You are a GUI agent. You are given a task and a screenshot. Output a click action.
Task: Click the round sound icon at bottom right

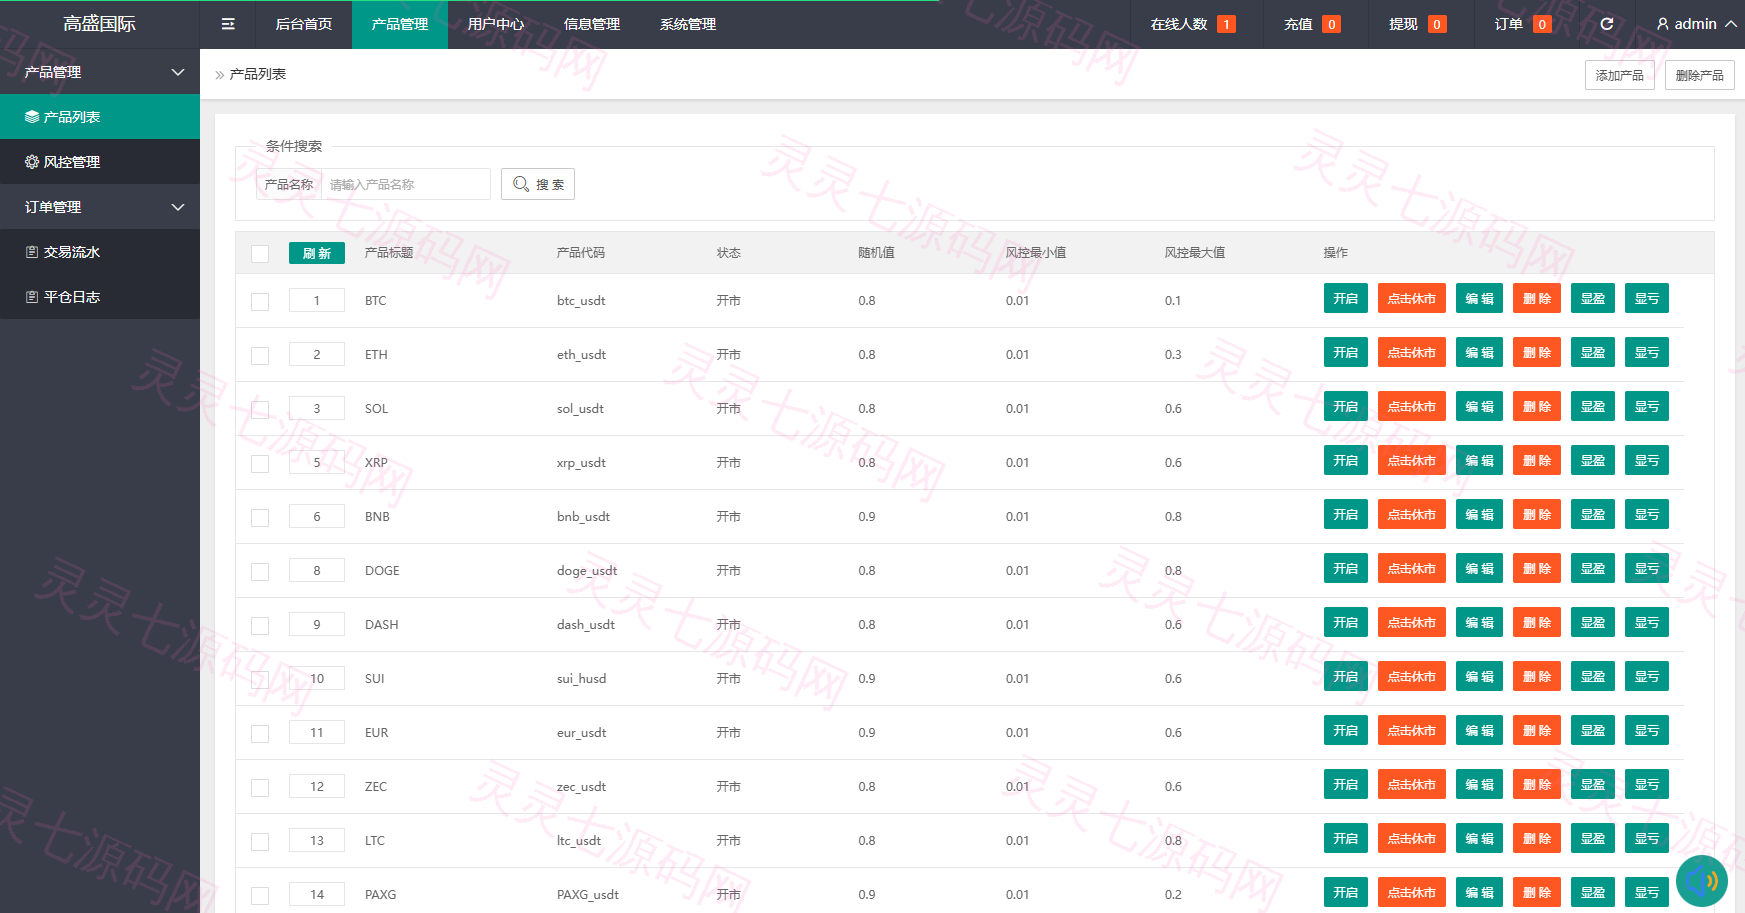(1702, 881)
